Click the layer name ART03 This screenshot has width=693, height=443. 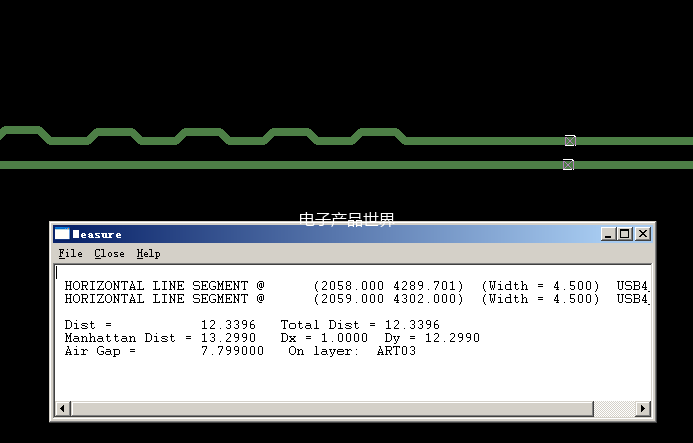tap(396, 351)
